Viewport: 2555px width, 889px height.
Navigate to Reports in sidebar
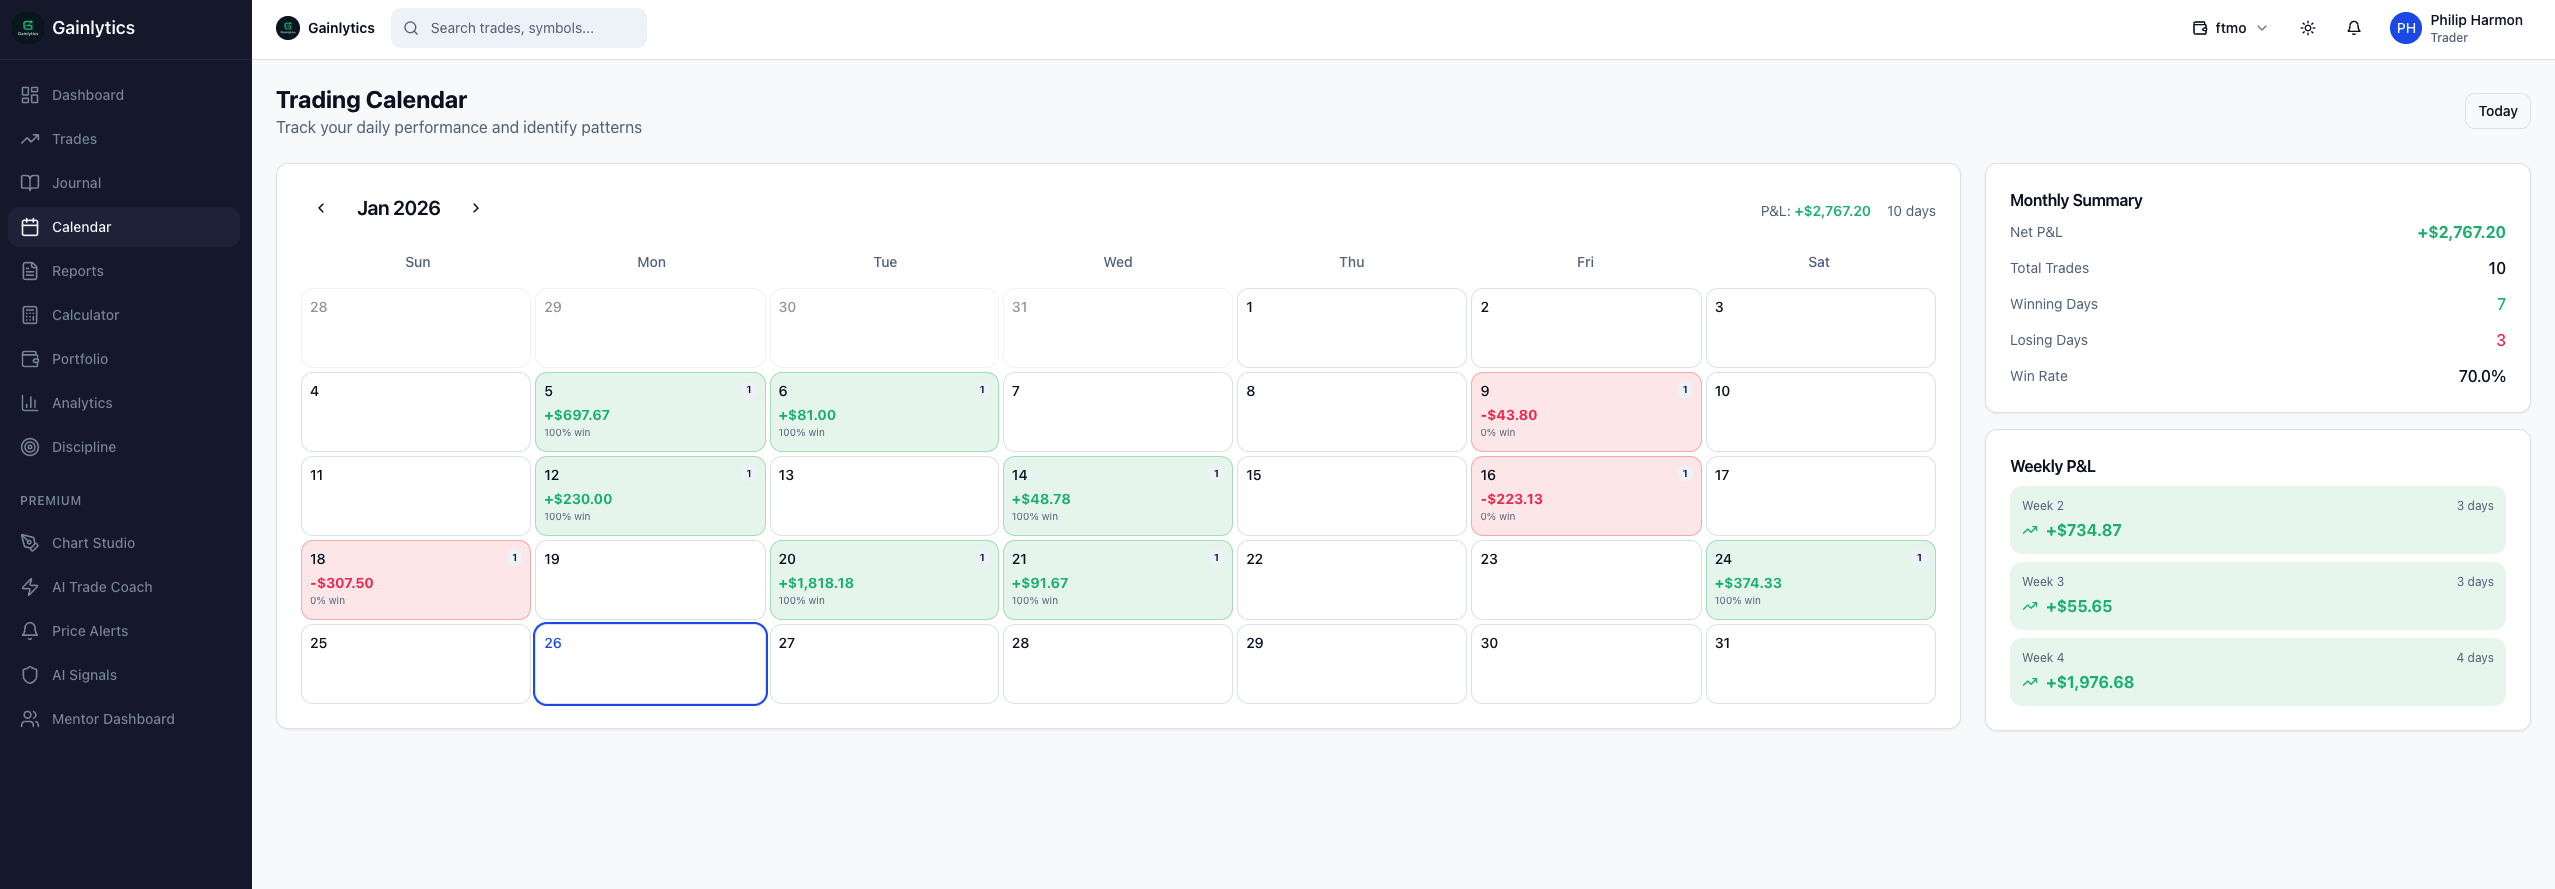[78, 271]
